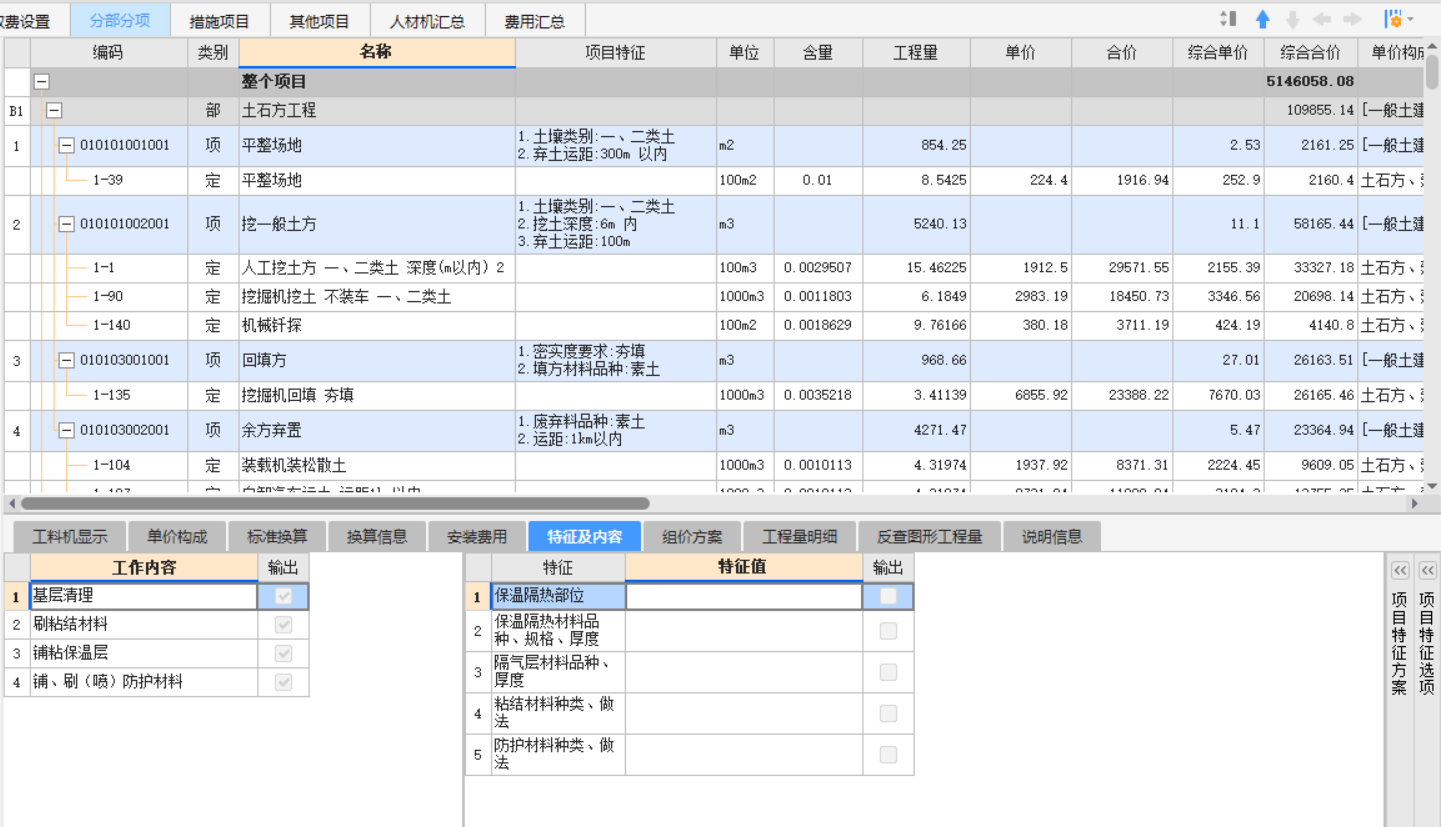Open the 组价方案 bottom tab
Screen dimensions: 1441x827
(692, 536)
